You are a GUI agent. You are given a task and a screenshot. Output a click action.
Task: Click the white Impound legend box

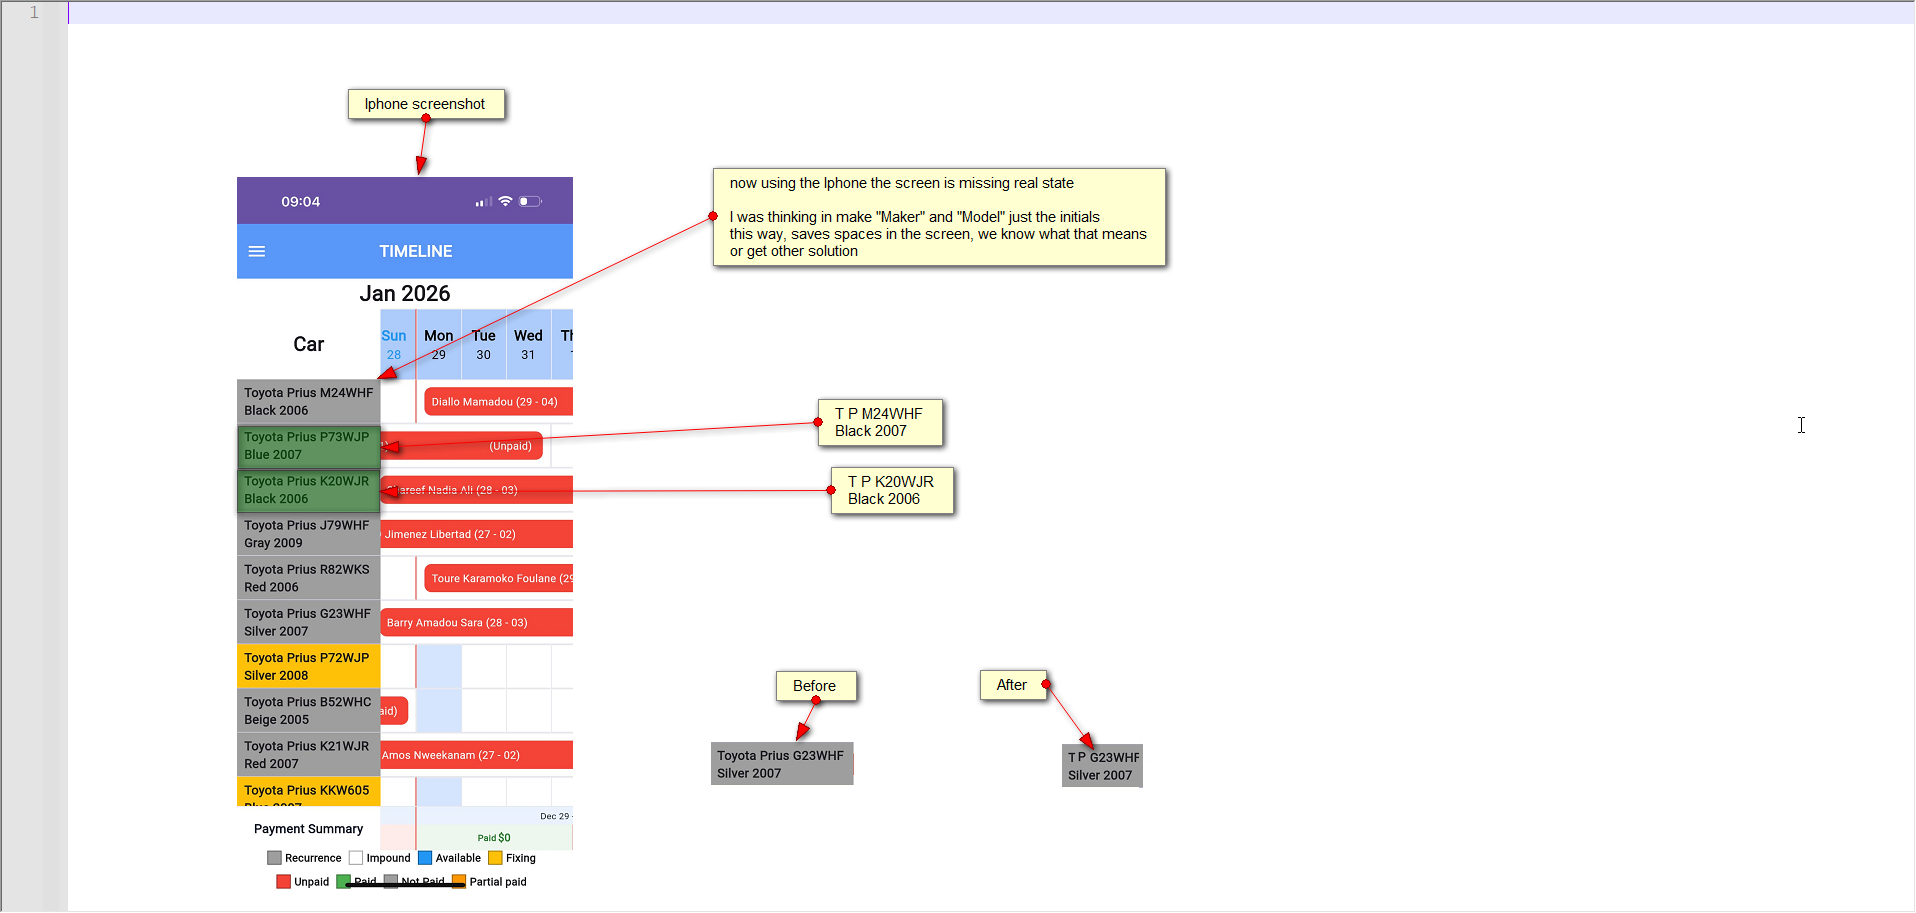pos(356,858)
